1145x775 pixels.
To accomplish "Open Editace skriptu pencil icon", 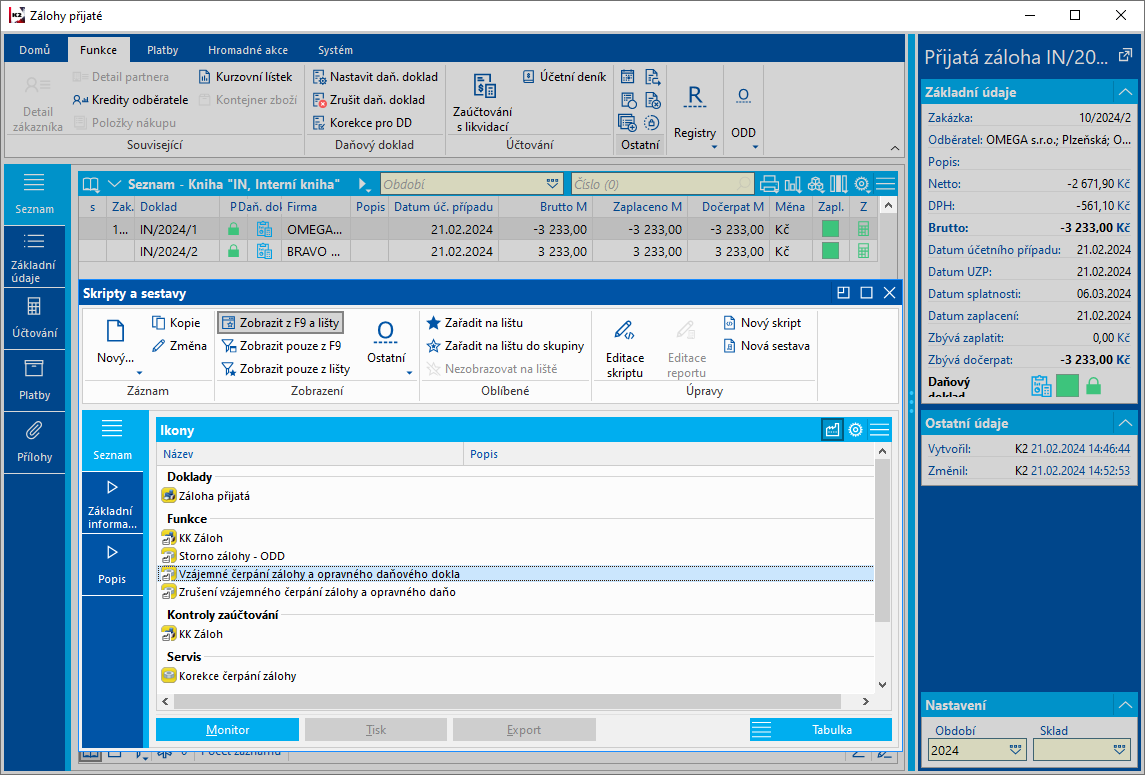I will click(625, 330).
